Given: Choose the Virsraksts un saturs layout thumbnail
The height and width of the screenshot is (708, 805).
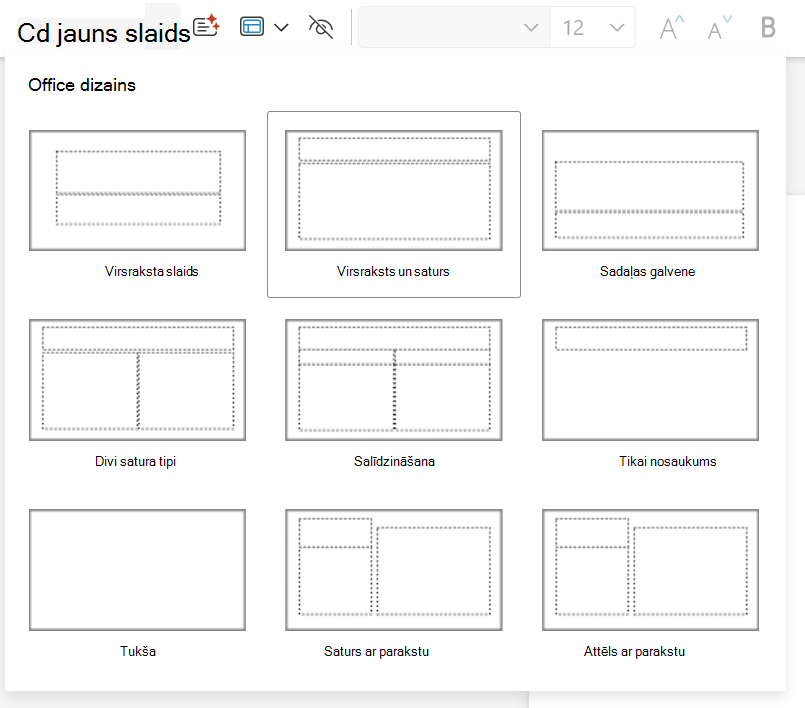Looking at the screenshot, I should point(394,190).
